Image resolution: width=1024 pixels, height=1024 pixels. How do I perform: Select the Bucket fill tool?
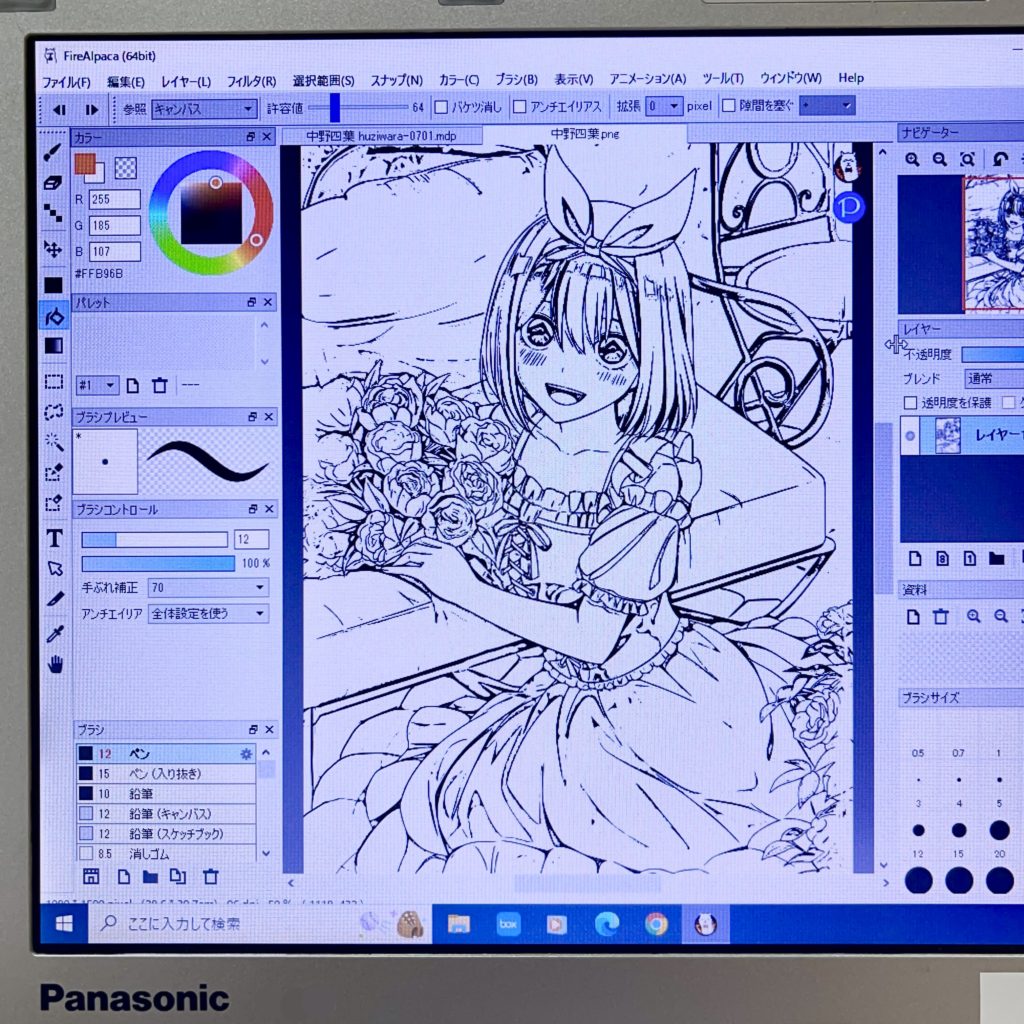[54, 316]
